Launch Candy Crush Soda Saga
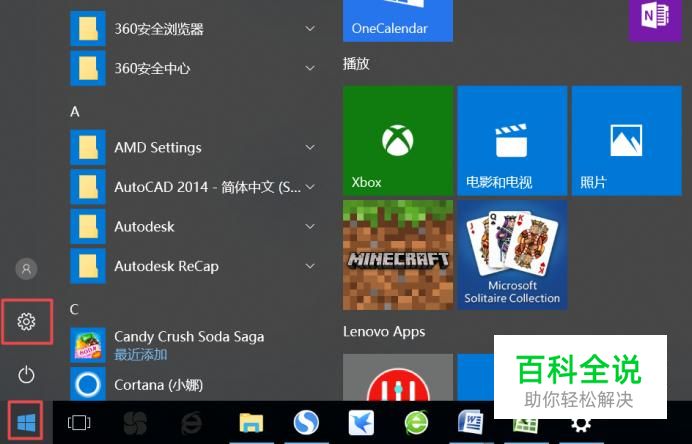 click(x=189, y=345)
